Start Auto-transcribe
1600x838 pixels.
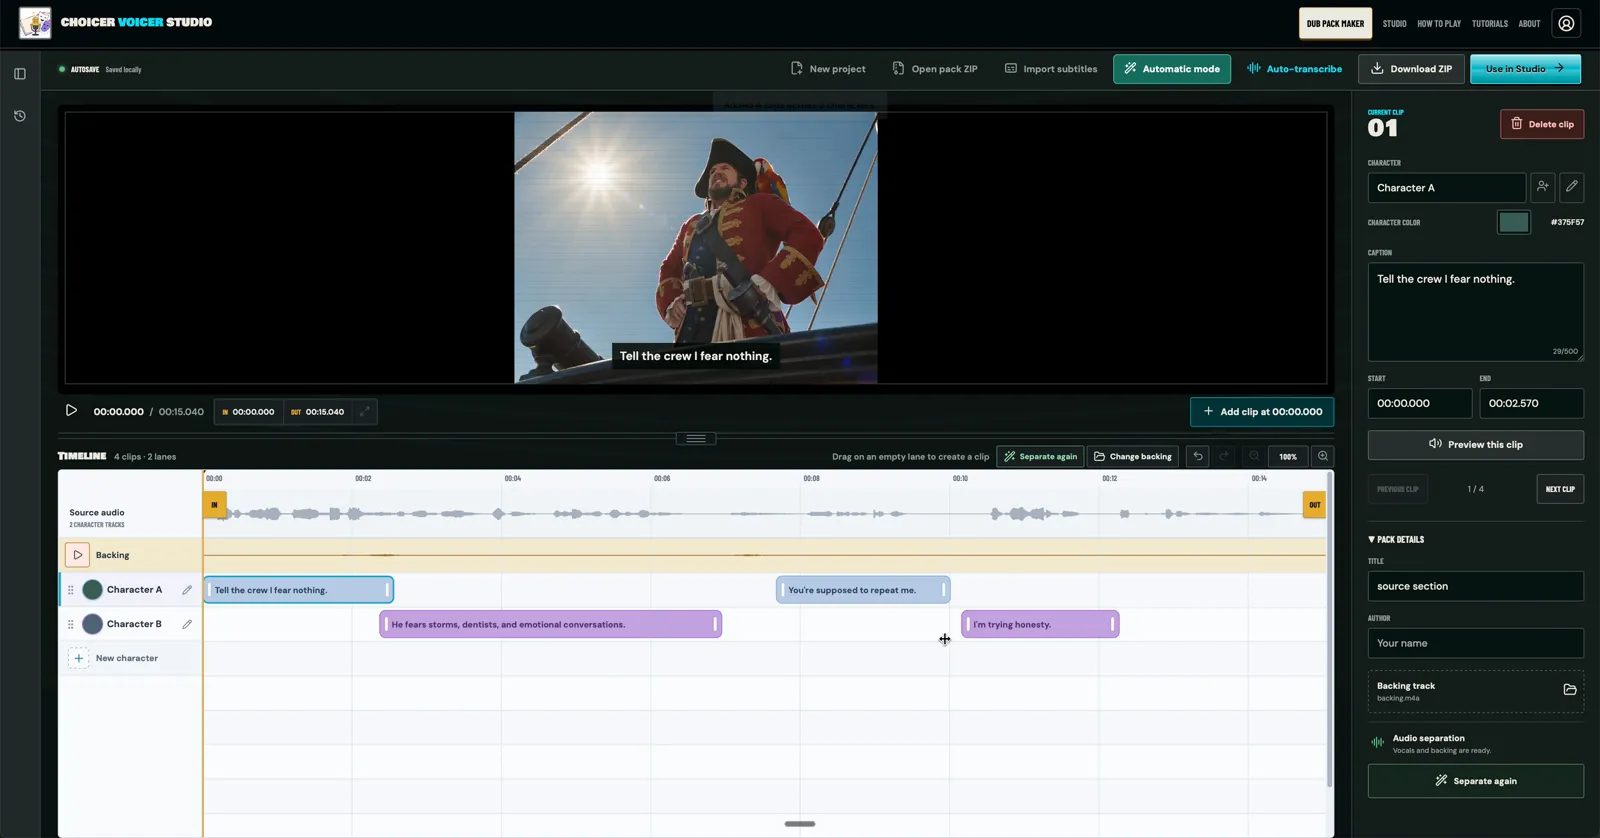pyautogui.click(x=1294, y=69)
